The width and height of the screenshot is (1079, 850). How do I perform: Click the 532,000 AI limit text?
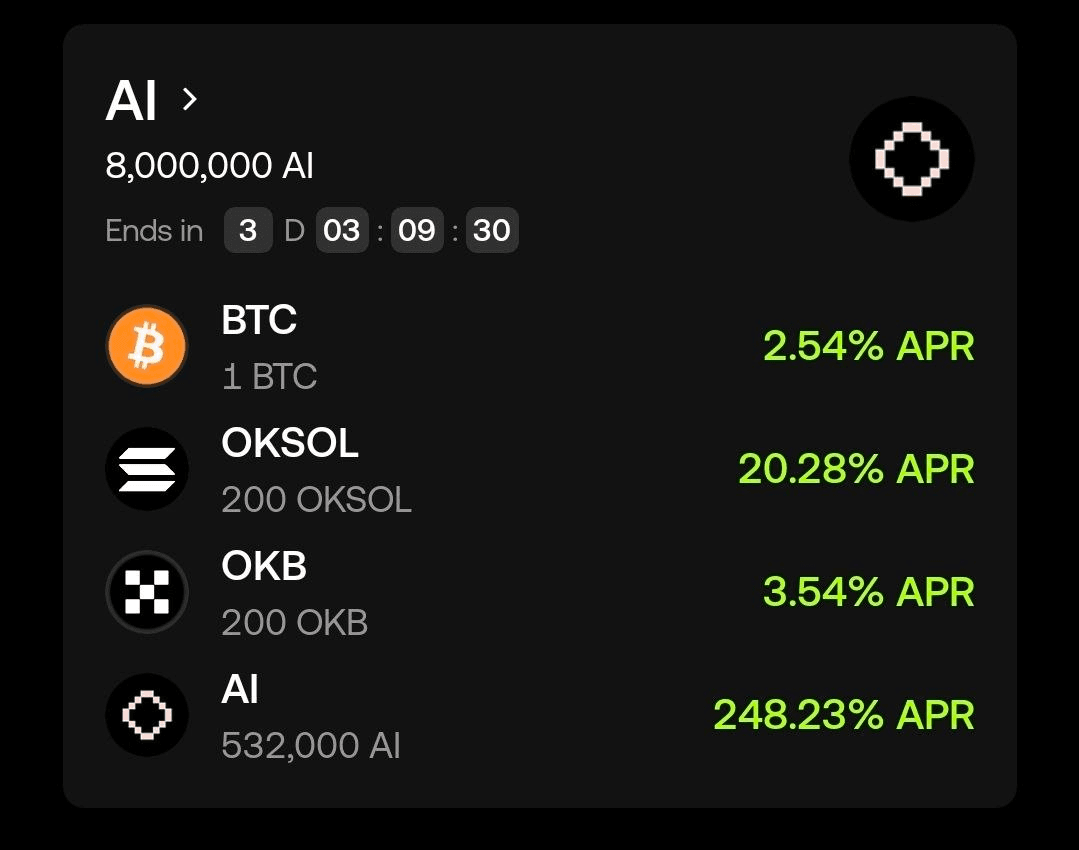311,745
